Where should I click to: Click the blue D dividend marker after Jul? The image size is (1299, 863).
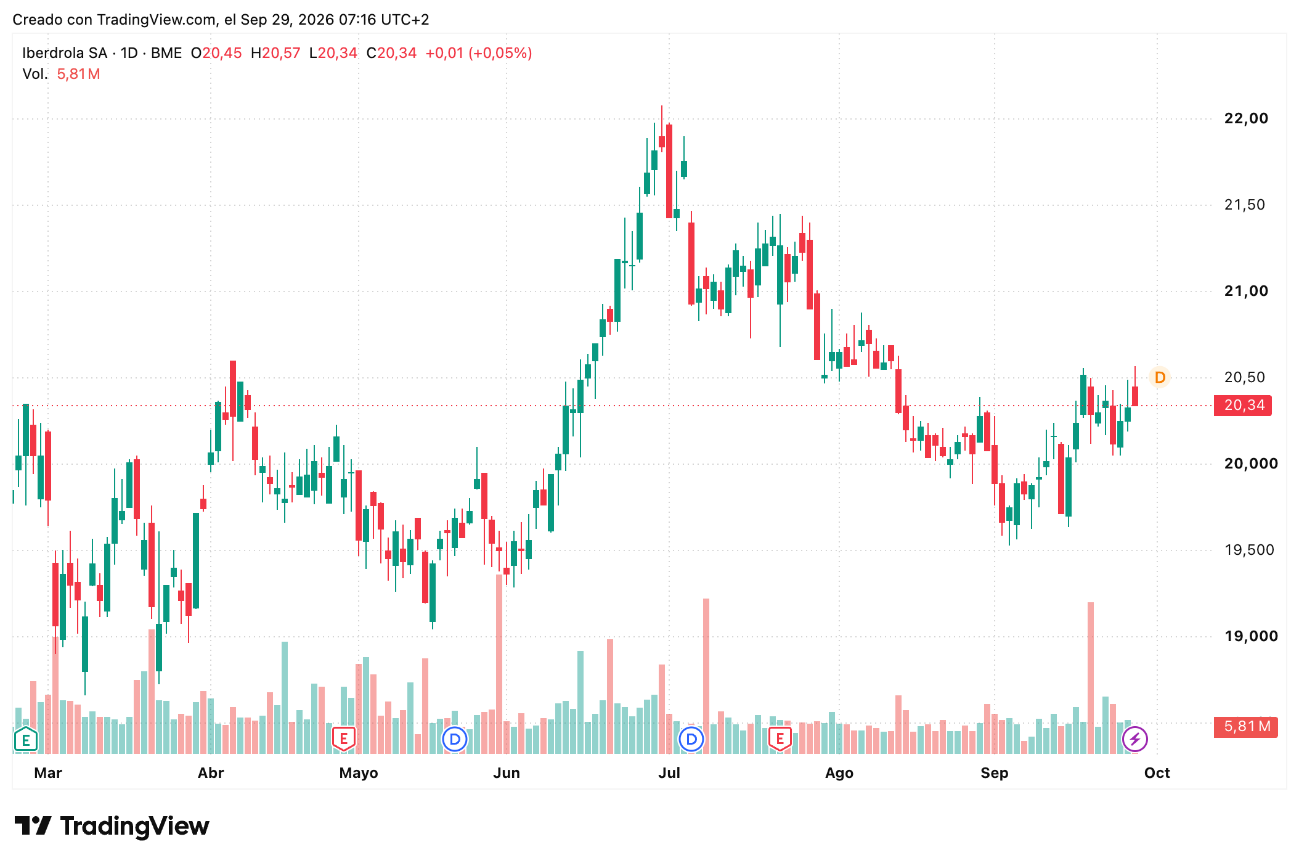pyautogui.click(x=691, y=739)
